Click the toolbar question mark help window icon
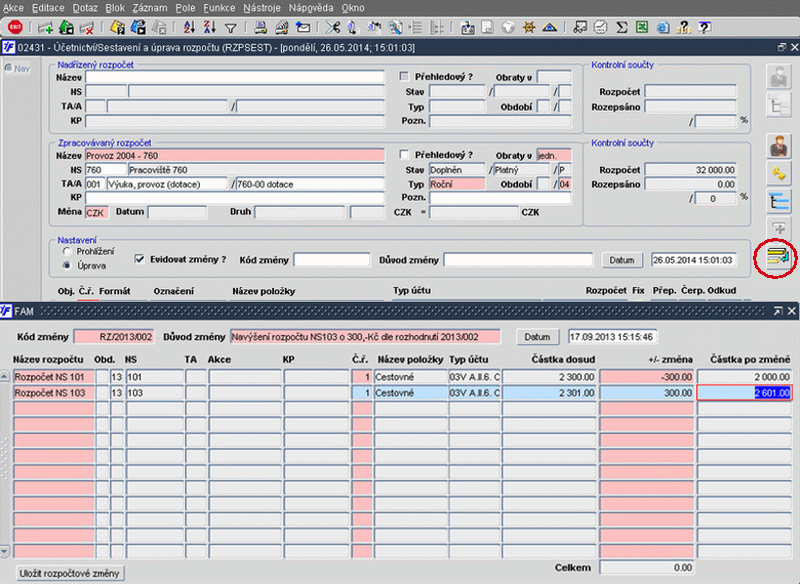Screen dimensions: 800x584 point(705,27)
